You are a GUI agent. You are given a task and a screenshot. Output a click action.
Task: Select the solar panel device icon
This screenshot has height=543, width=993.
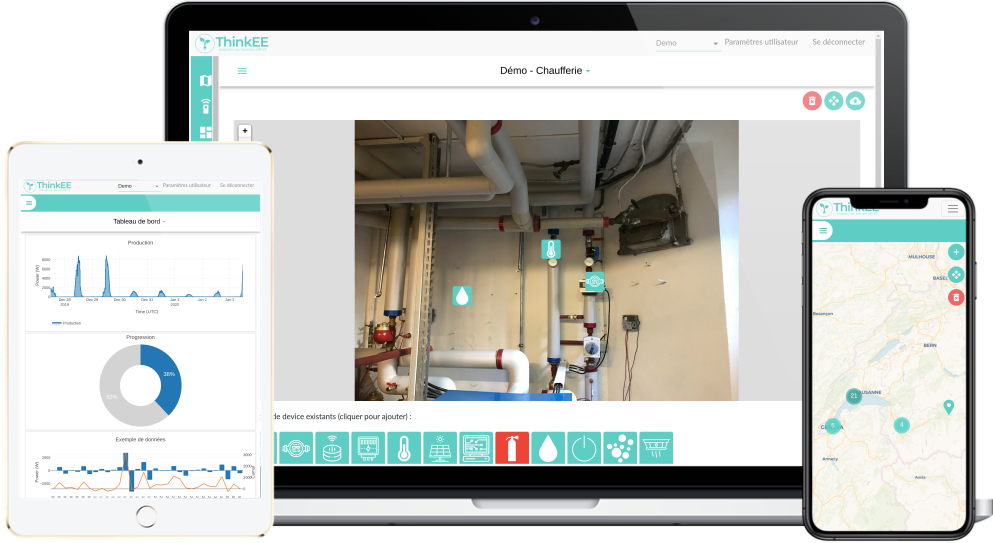(x=440, y=447)
